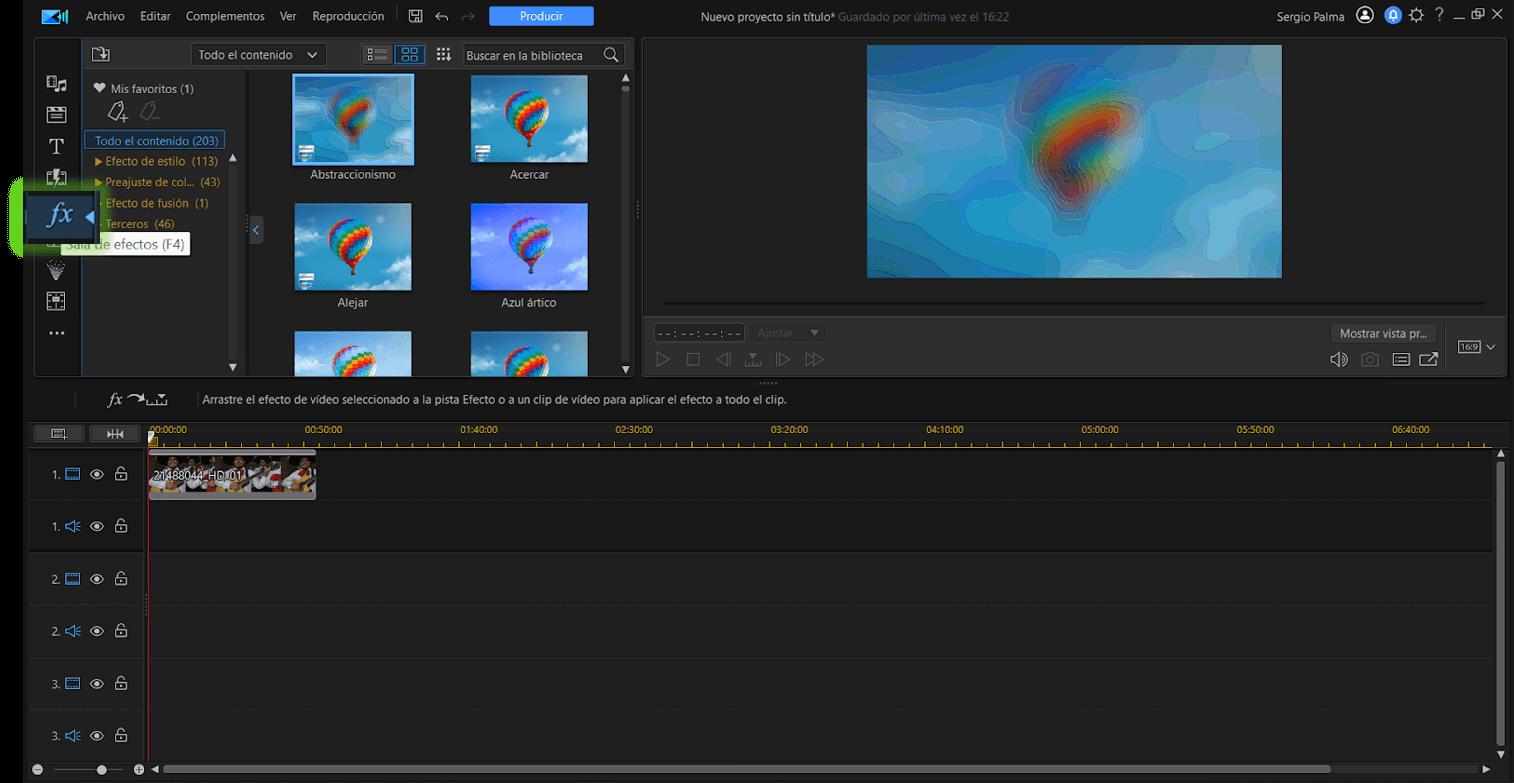Add a new tag icon under favorites
The height and width of the screenshot is (783, 1514).
[x=118, y=111]
